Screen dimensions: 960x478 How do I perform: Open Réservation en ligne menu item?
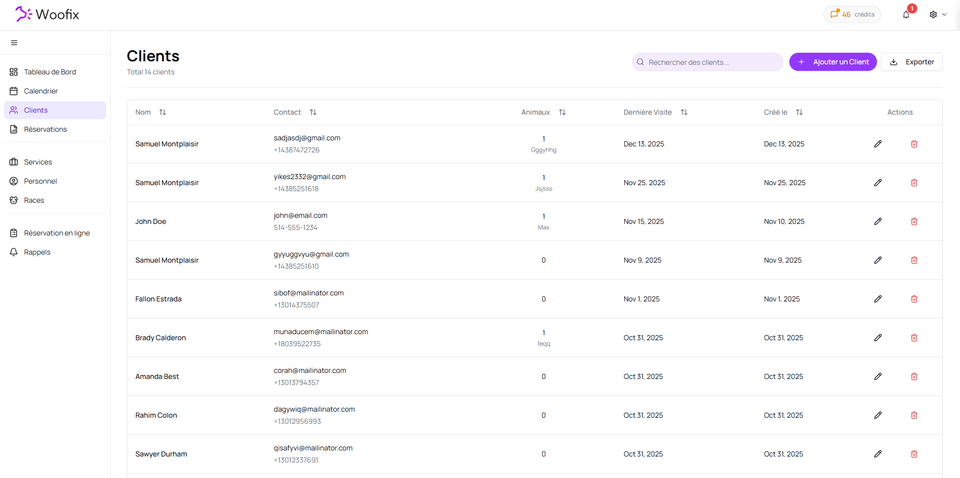57,233
